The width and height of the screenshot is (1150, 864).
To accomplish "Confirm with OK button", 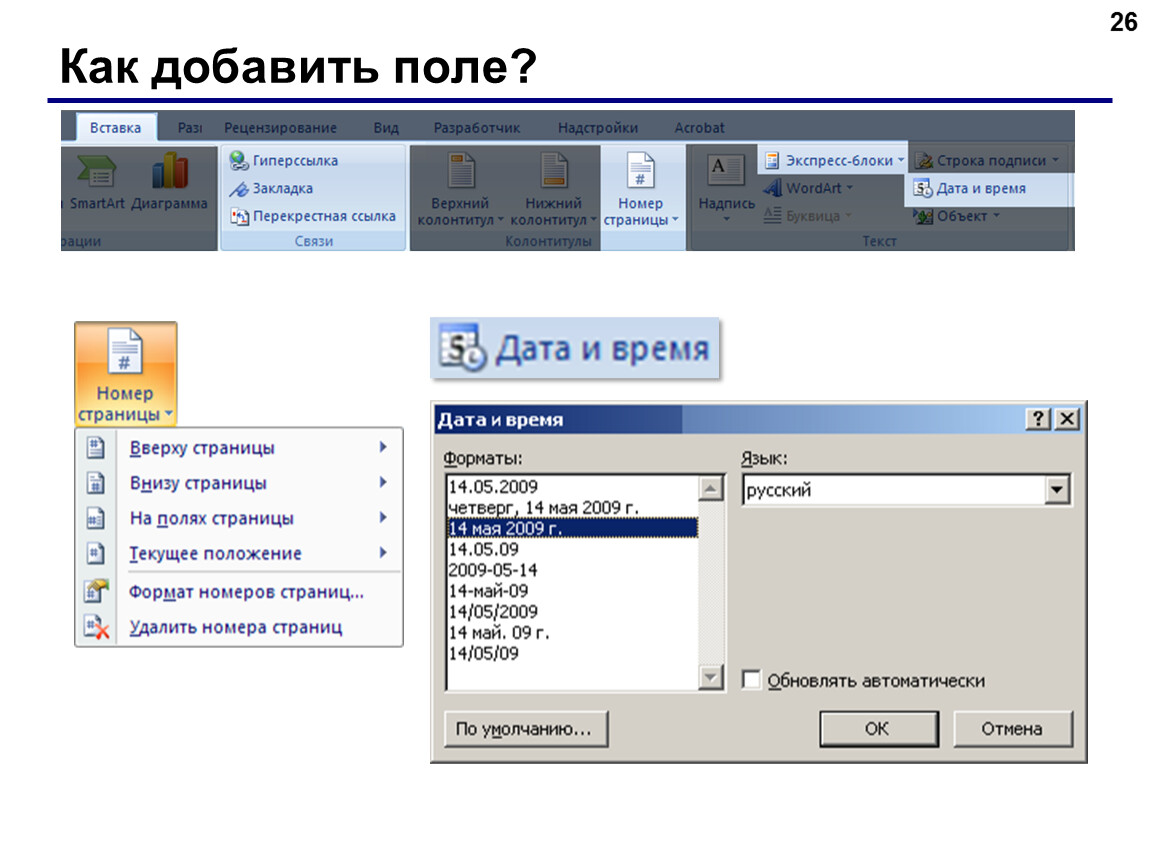I will pyautogui.click(x=879, y=729).
